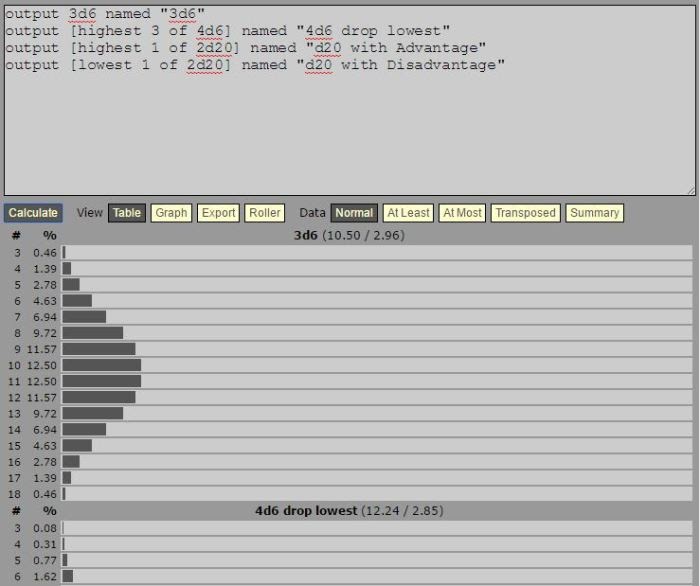Click the 6.94 value for 3d6 result 7
The height and width of the screenshot is (586, 700).
(45, 317)
